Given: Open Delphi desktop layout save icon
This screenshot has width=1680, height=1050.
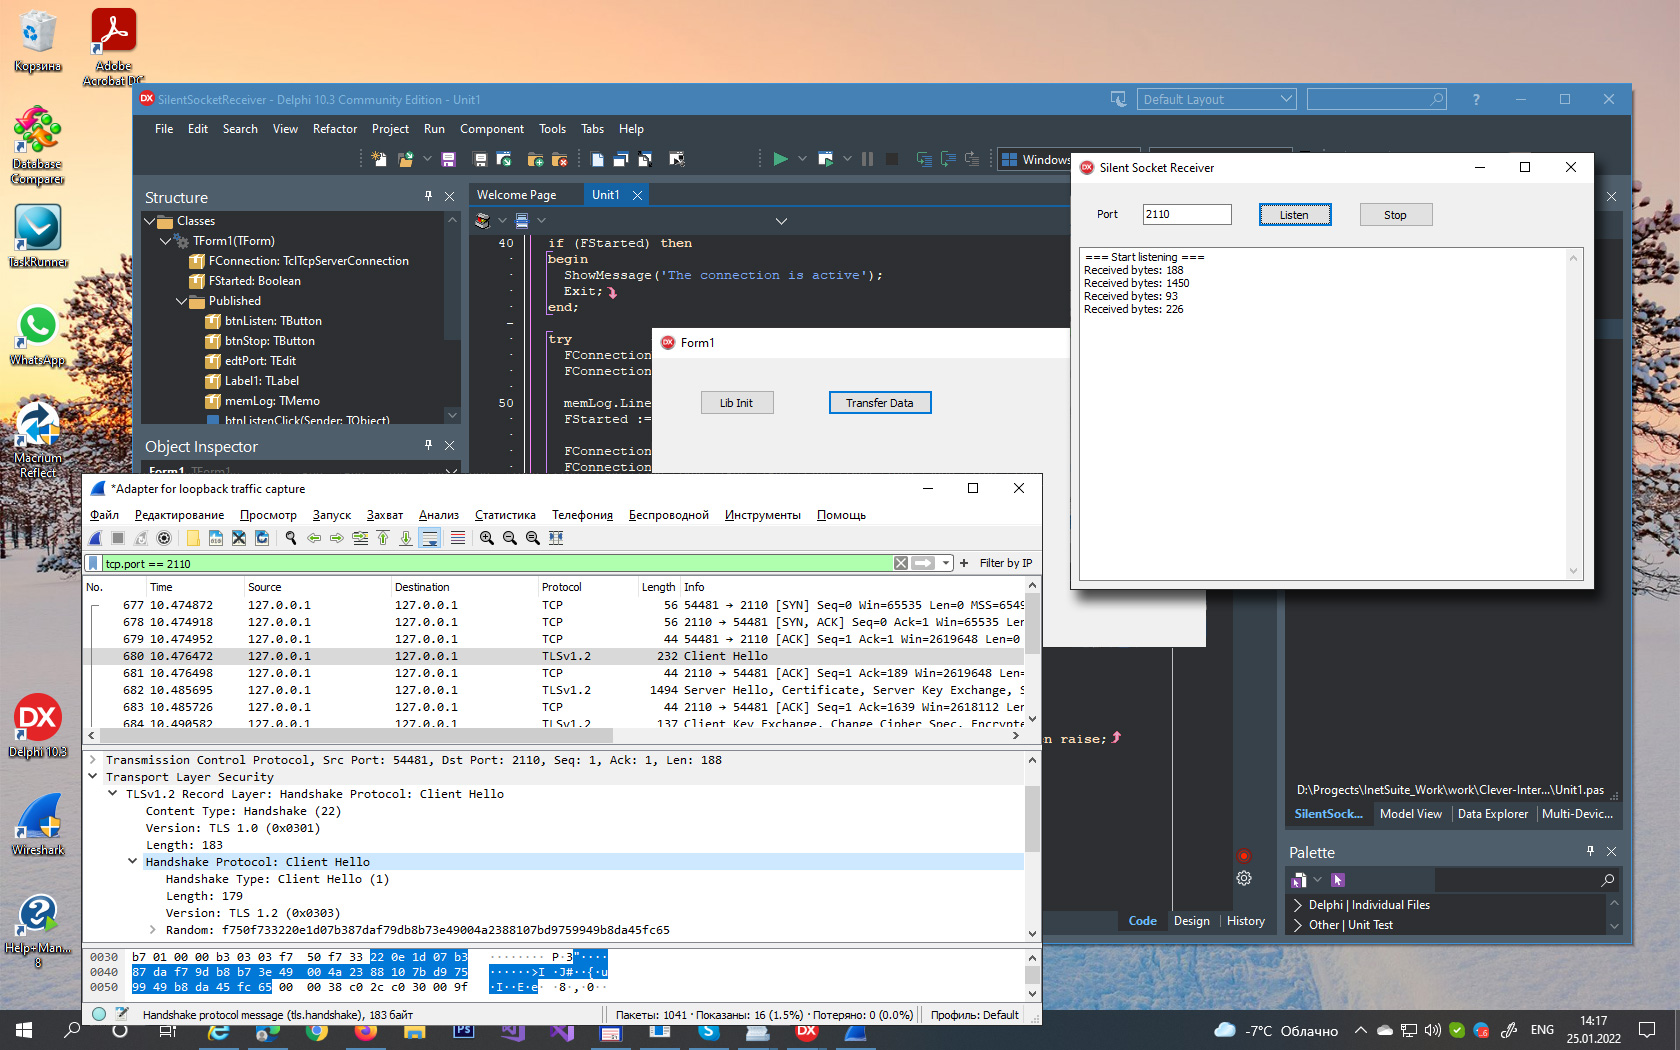Looking at the screenshot, I should (x=1118, y=99).
